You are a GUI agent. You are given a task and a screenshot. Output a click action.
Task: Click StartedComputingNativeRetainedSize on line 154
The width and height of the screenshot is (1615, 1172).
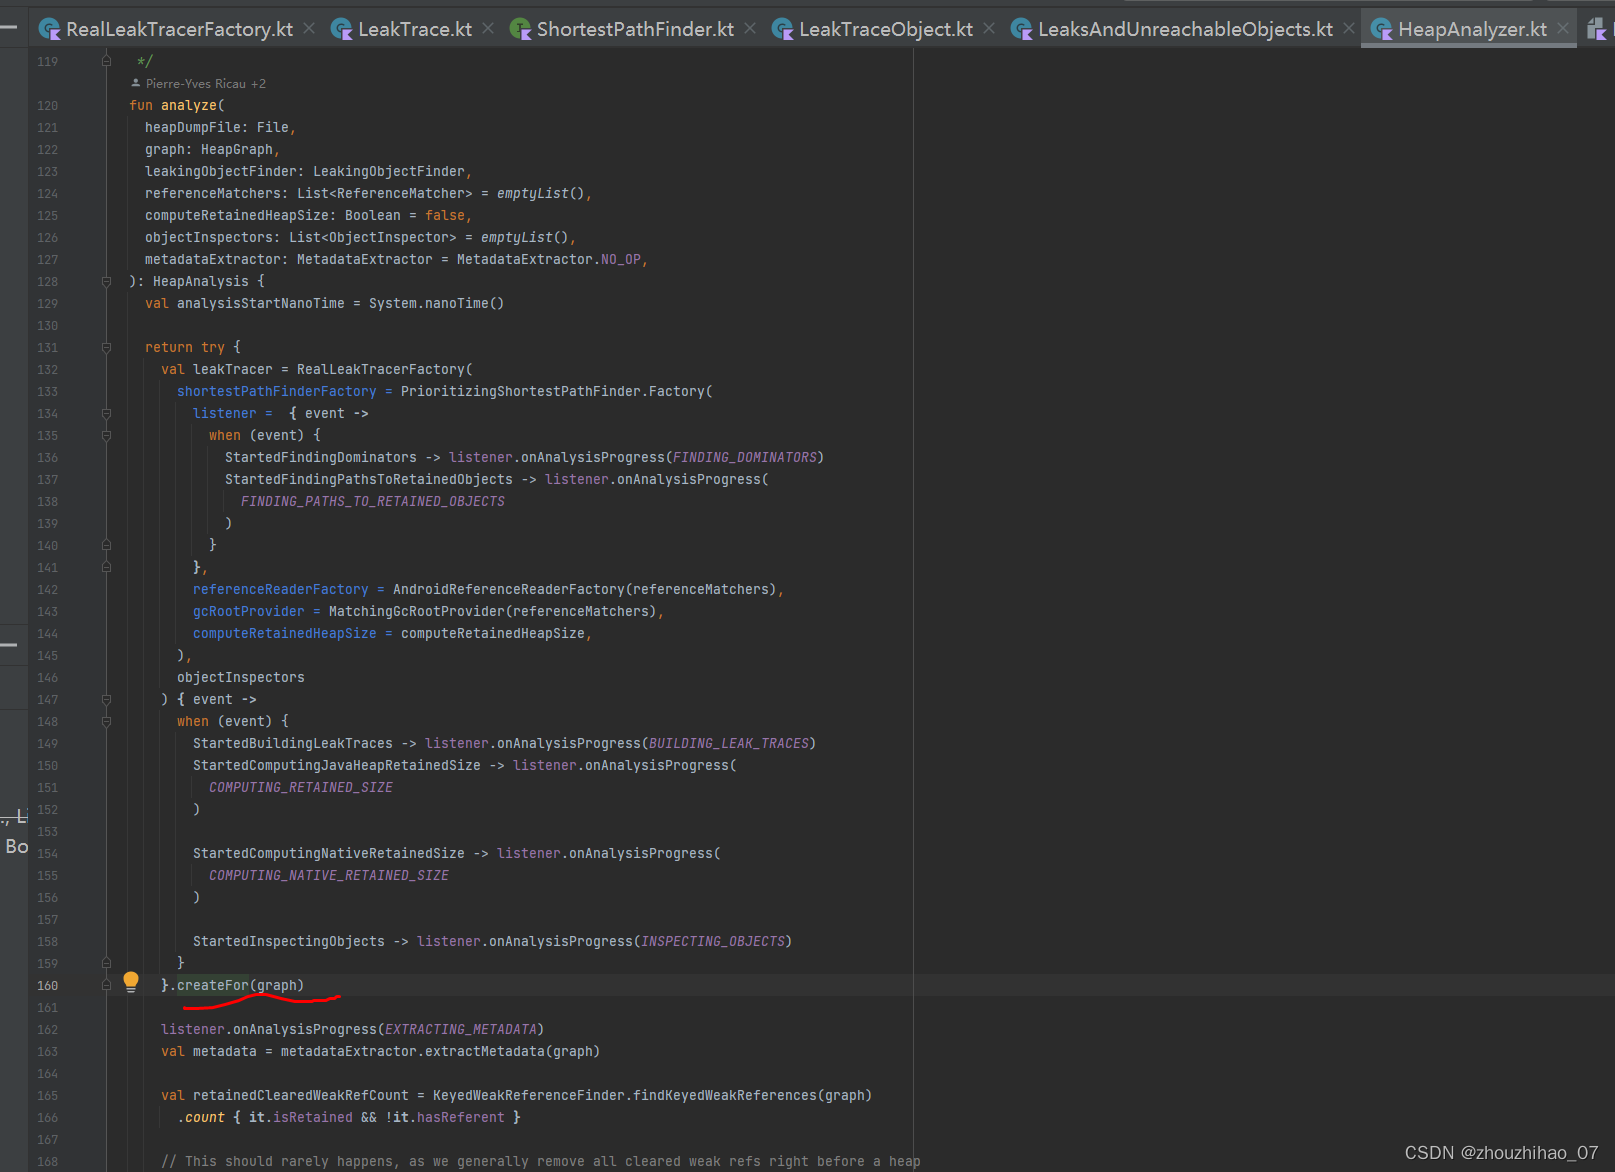tap(329, 853)
